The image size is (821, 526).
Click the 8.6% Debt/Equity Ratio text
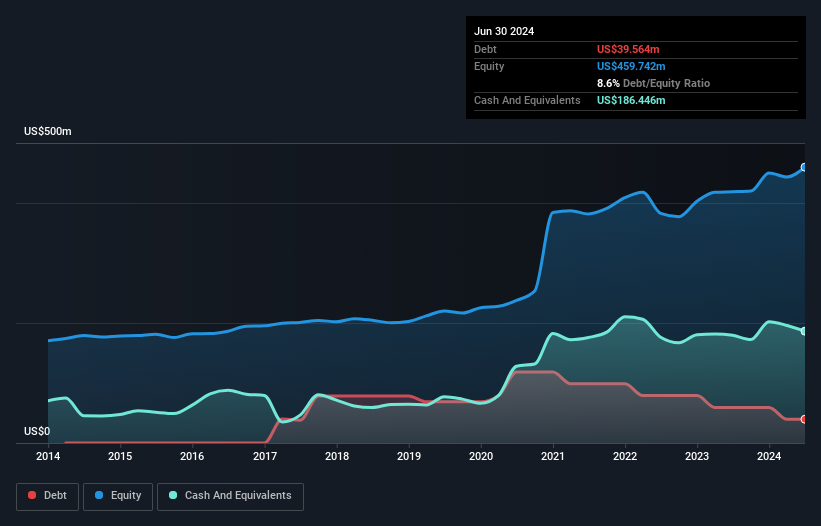pos(653,83)
